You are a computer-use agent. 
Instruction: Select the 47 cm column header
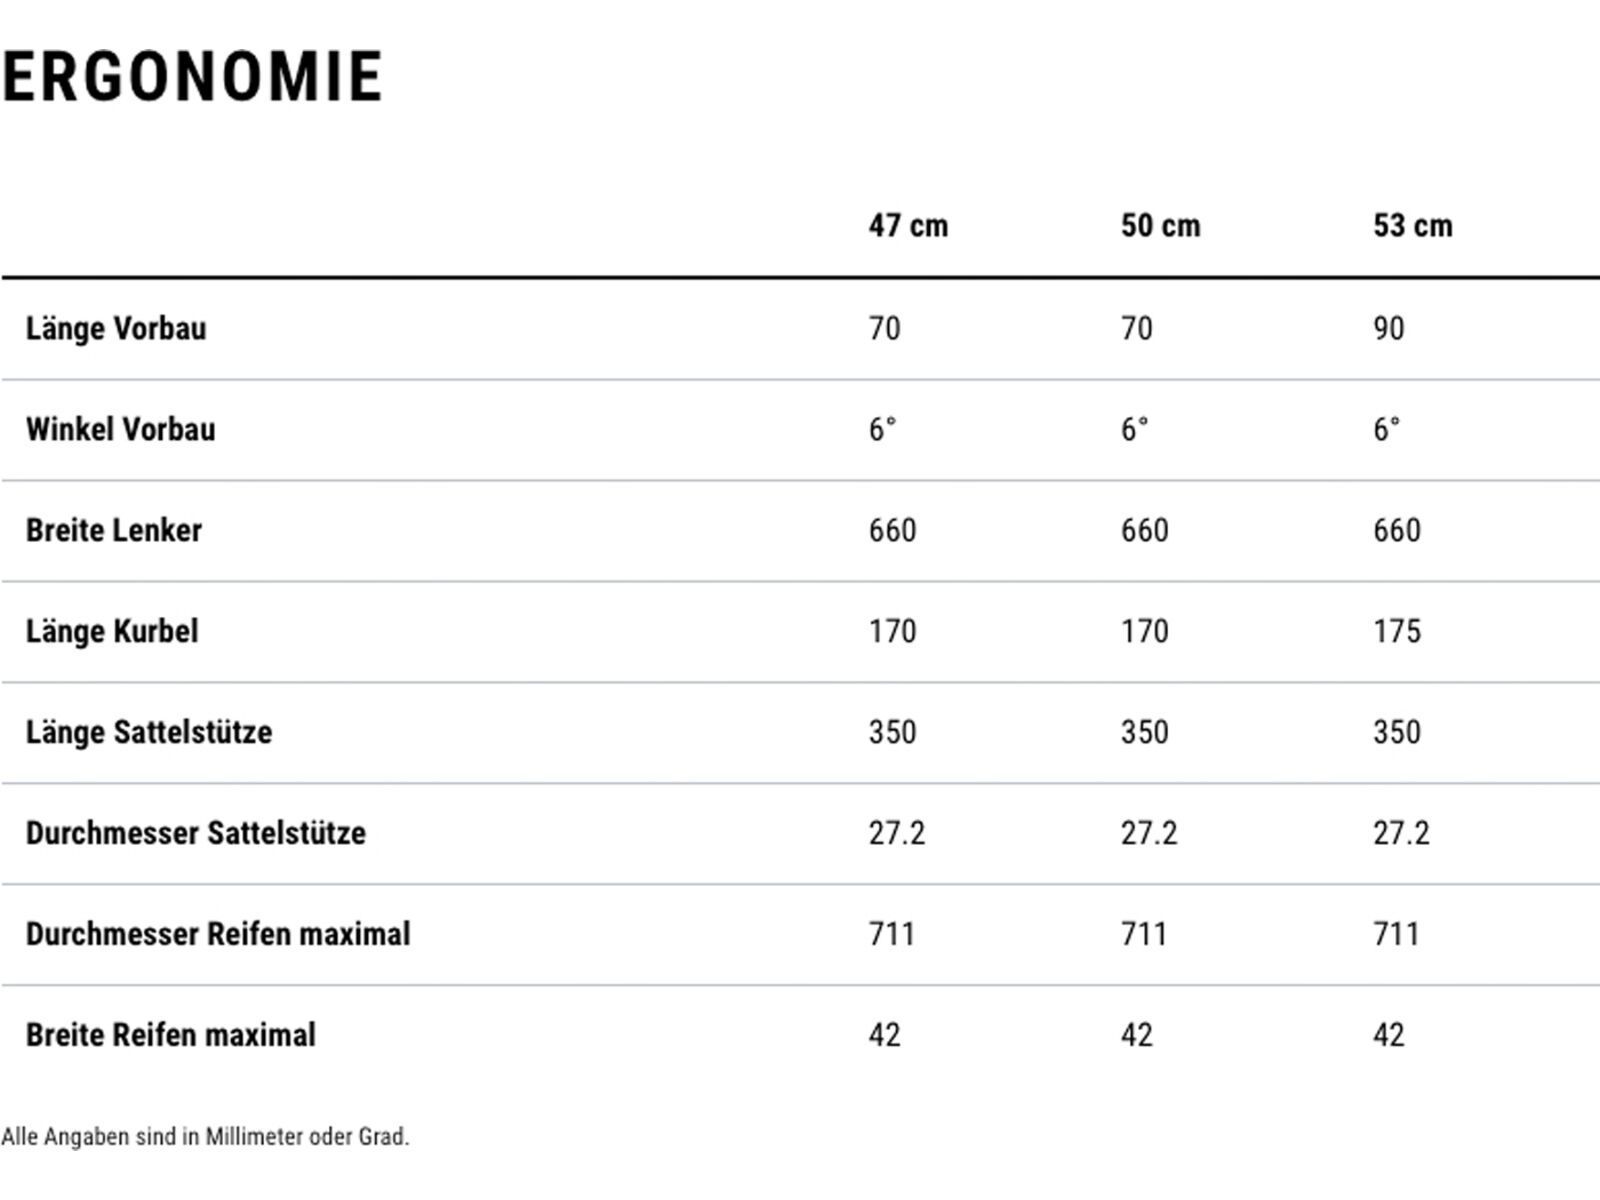[908, 226]
